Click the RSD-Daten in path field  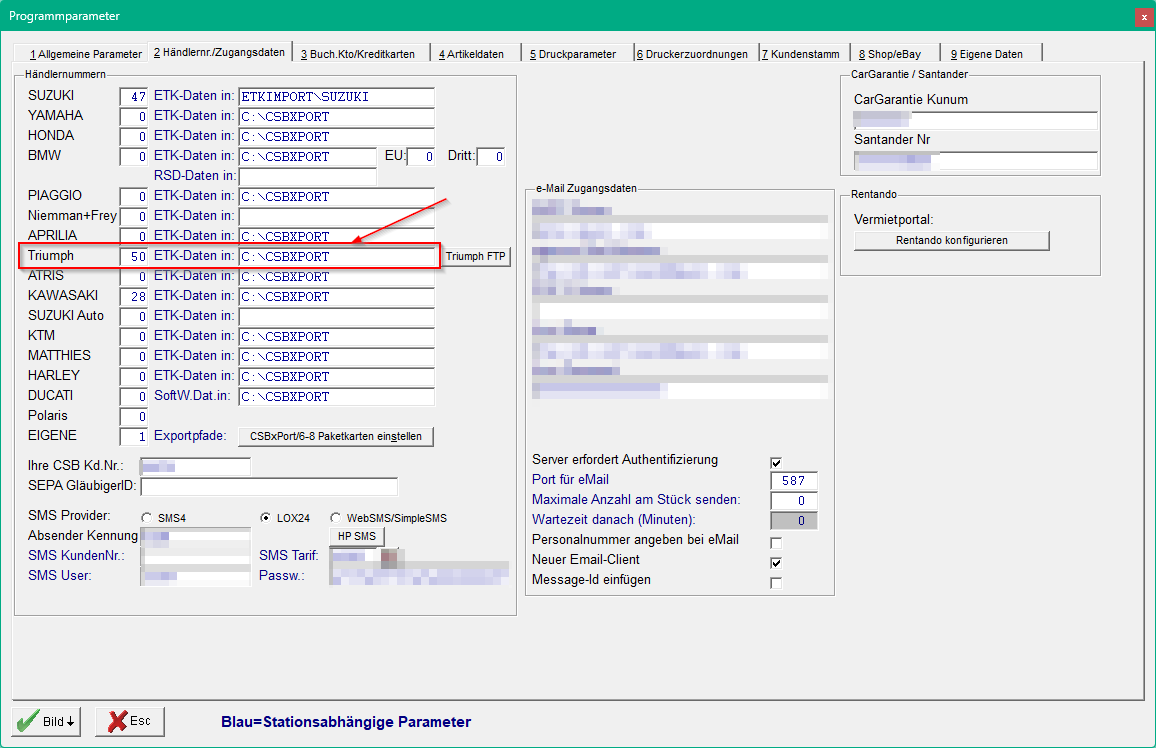tap(307, 176)
